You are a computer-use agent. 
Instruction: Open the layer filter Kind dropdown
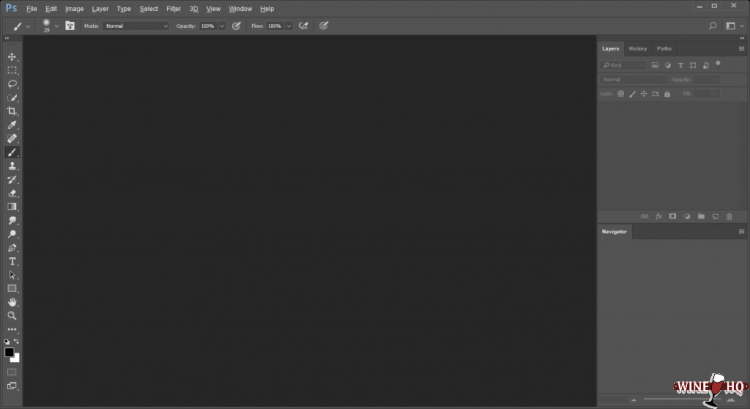pyautogui.click(x=623, y=65)
